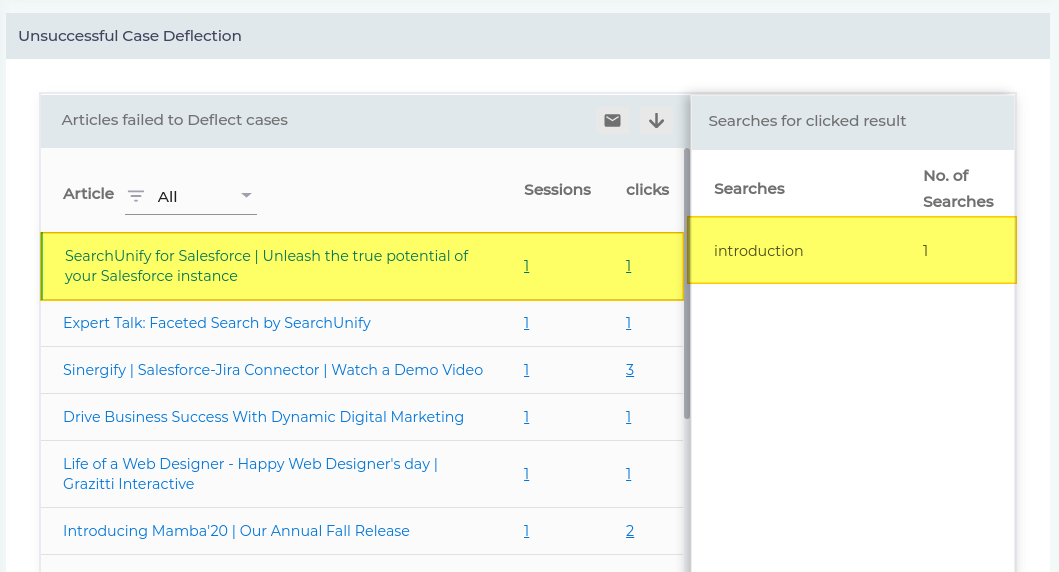Viewport: 1059px width, 572px height.
Task: Click the download arrow icon
Action: (x=656, y=120)
